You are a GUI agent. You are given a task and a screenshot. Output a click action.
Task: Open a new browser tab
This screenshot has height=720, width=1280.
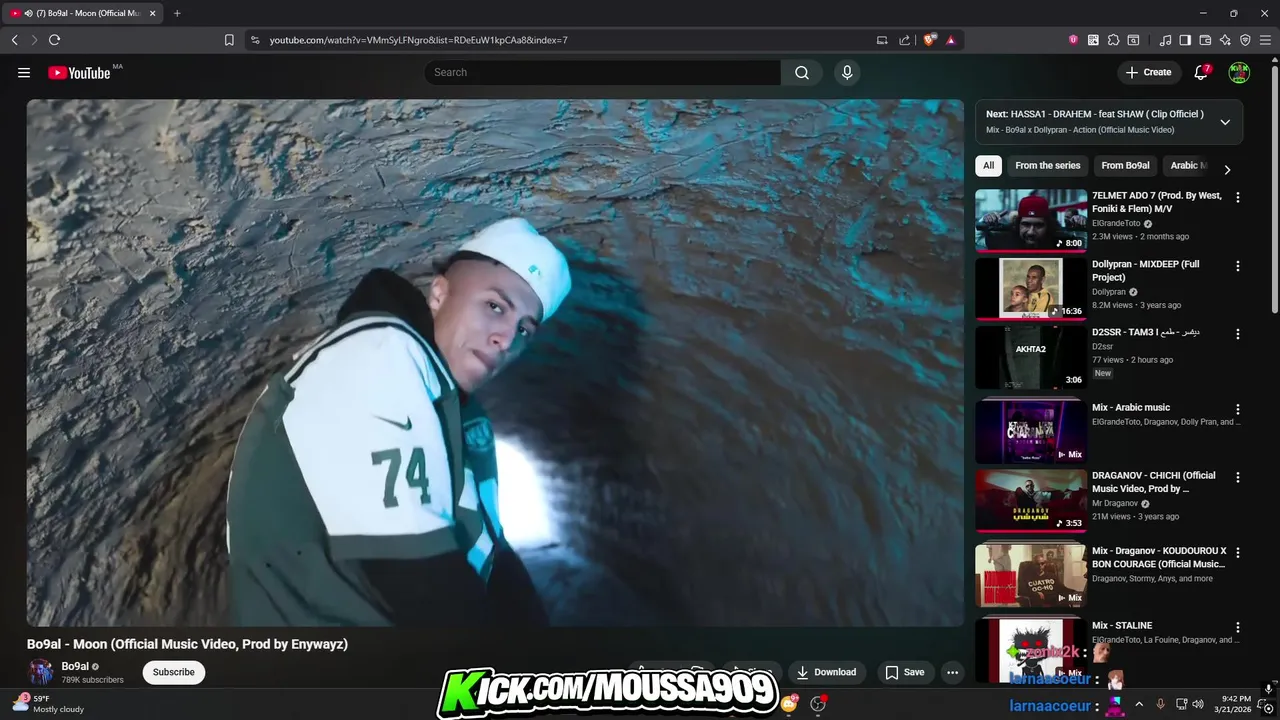click(x=177, y=13)
